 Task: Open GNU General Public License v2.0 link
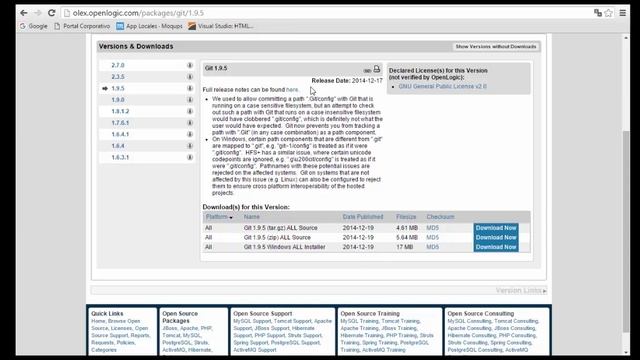(442, 87)
